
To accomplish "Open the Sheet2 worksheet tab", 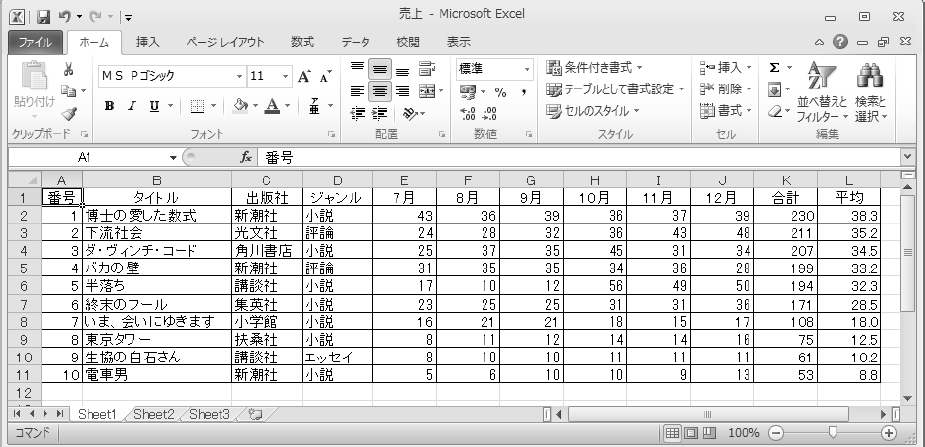I will 153,414.
